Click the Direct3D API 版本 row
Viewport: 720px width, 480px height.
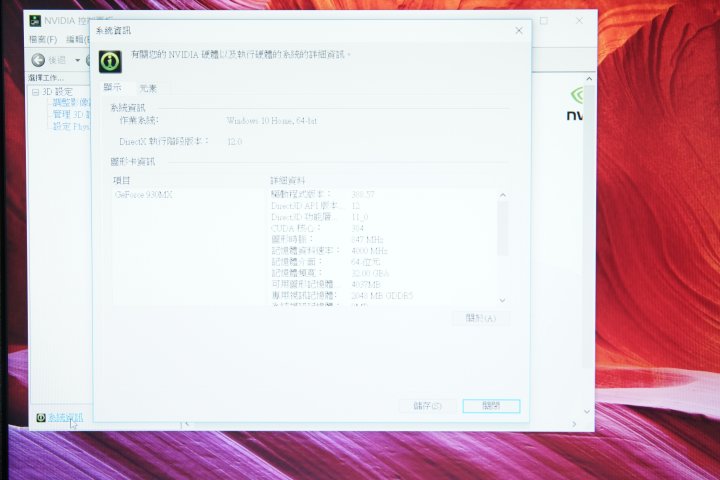315,206
